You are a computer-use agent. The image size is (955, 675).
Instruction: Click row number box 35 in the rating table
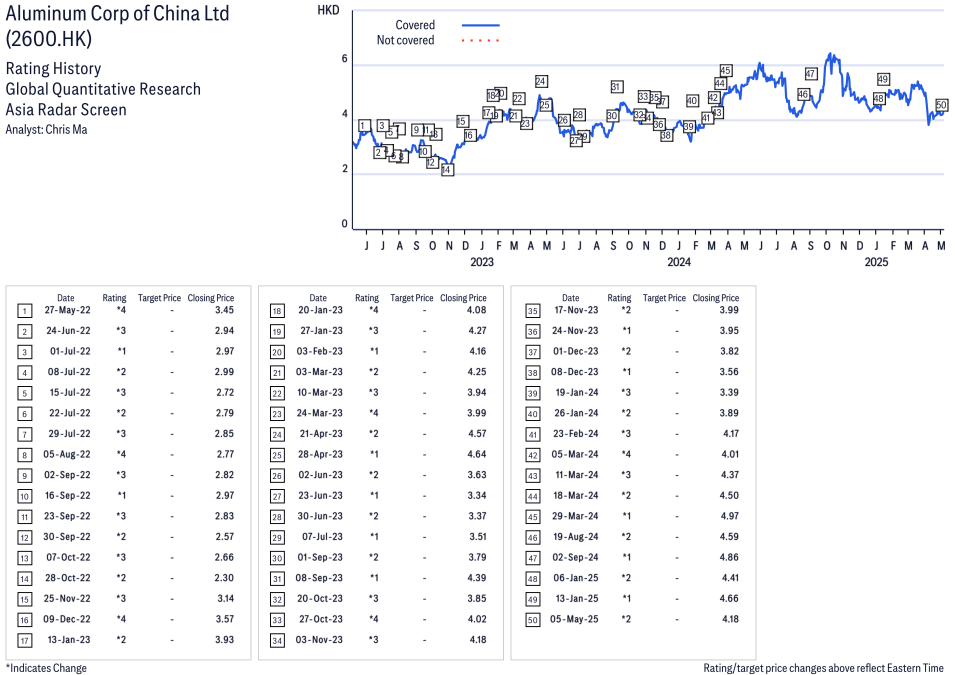tap(533, 311)
